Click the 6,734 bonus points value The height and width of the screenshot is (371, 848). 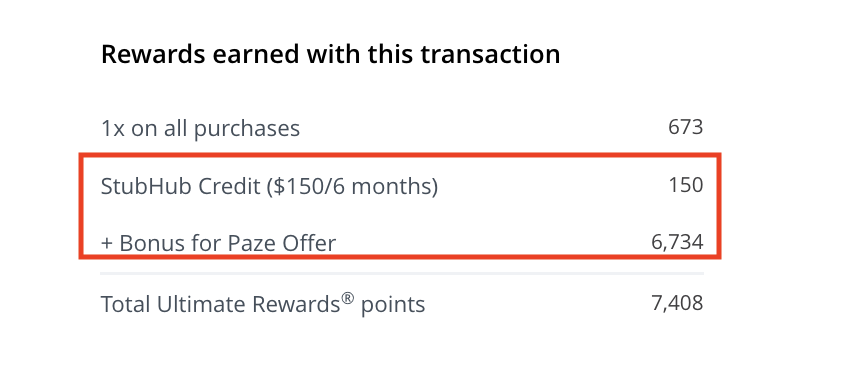coord(677,242)
